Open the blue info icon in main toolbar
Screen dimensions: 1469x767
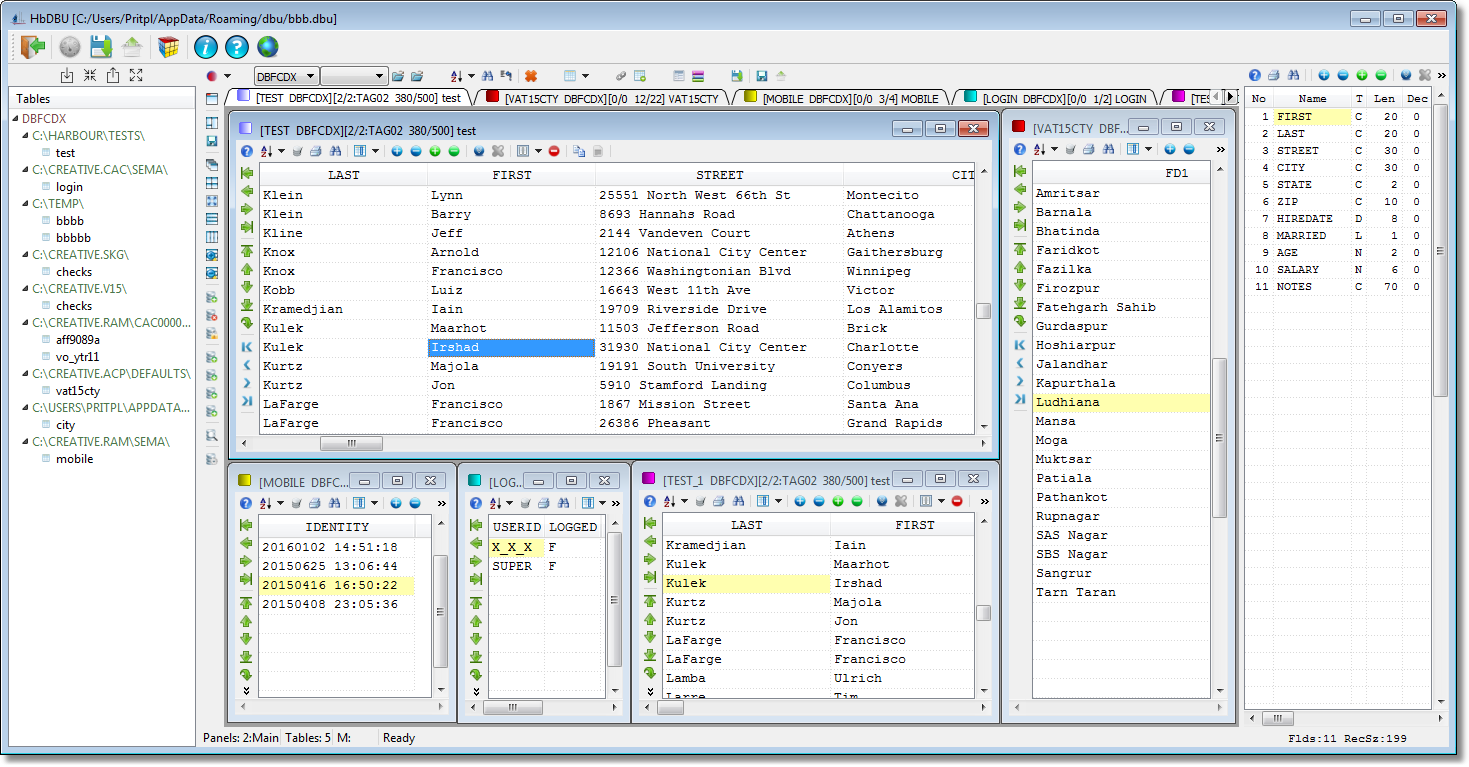pos(205,47)
